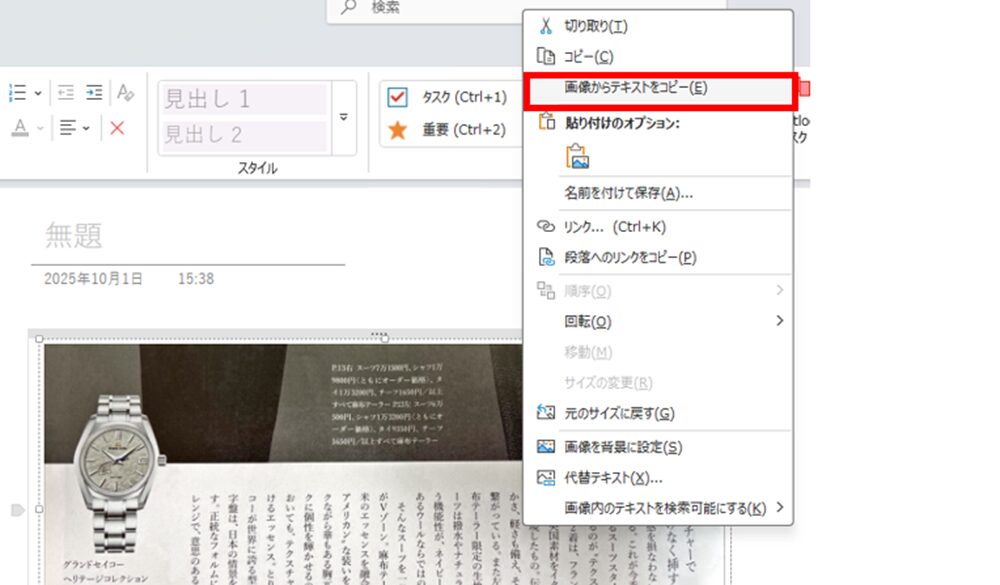Click the increase indent icon
1000x585 pixels.
tap(94, 92)
